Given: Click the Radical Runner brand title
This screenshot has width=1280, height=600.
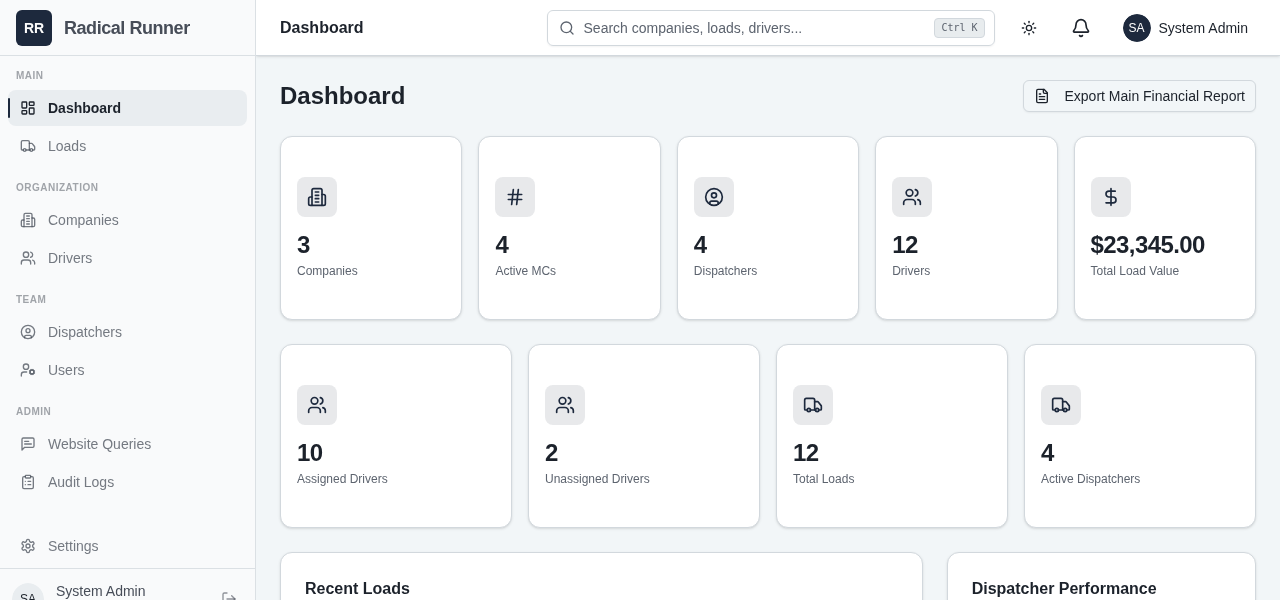Looking at the screenshot, I should (127, 28).
